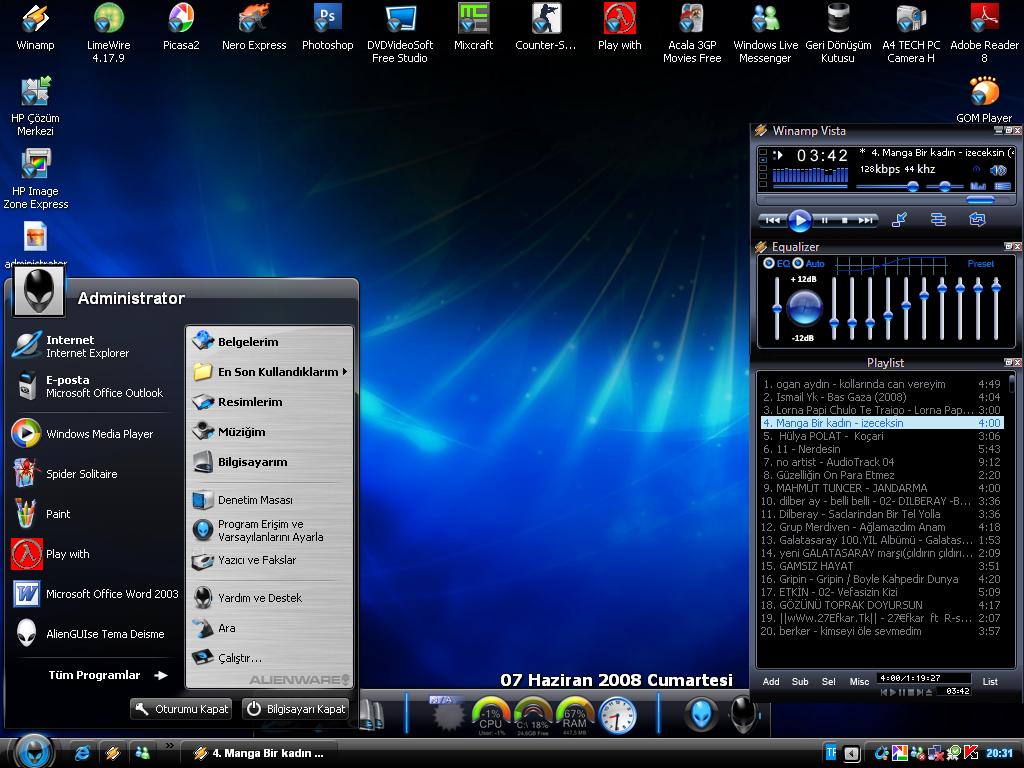This screenshot has width=1024, height=768.
Task: Launch Windows Live Messenger desktop shortcut
Action: (765, 33)
